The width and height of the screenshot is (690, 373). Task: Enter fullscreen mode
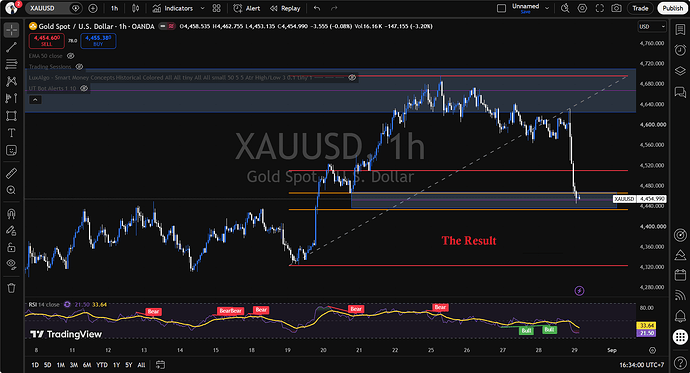pos(599,8)
